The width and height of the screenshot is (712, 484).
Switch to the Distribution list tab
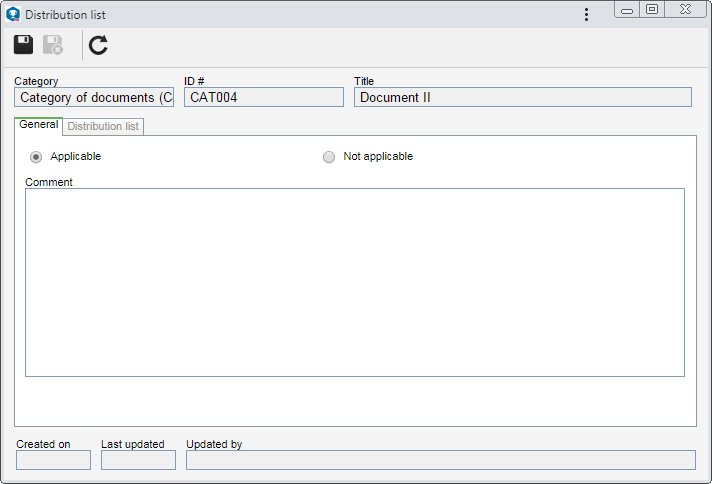(103, 126)
